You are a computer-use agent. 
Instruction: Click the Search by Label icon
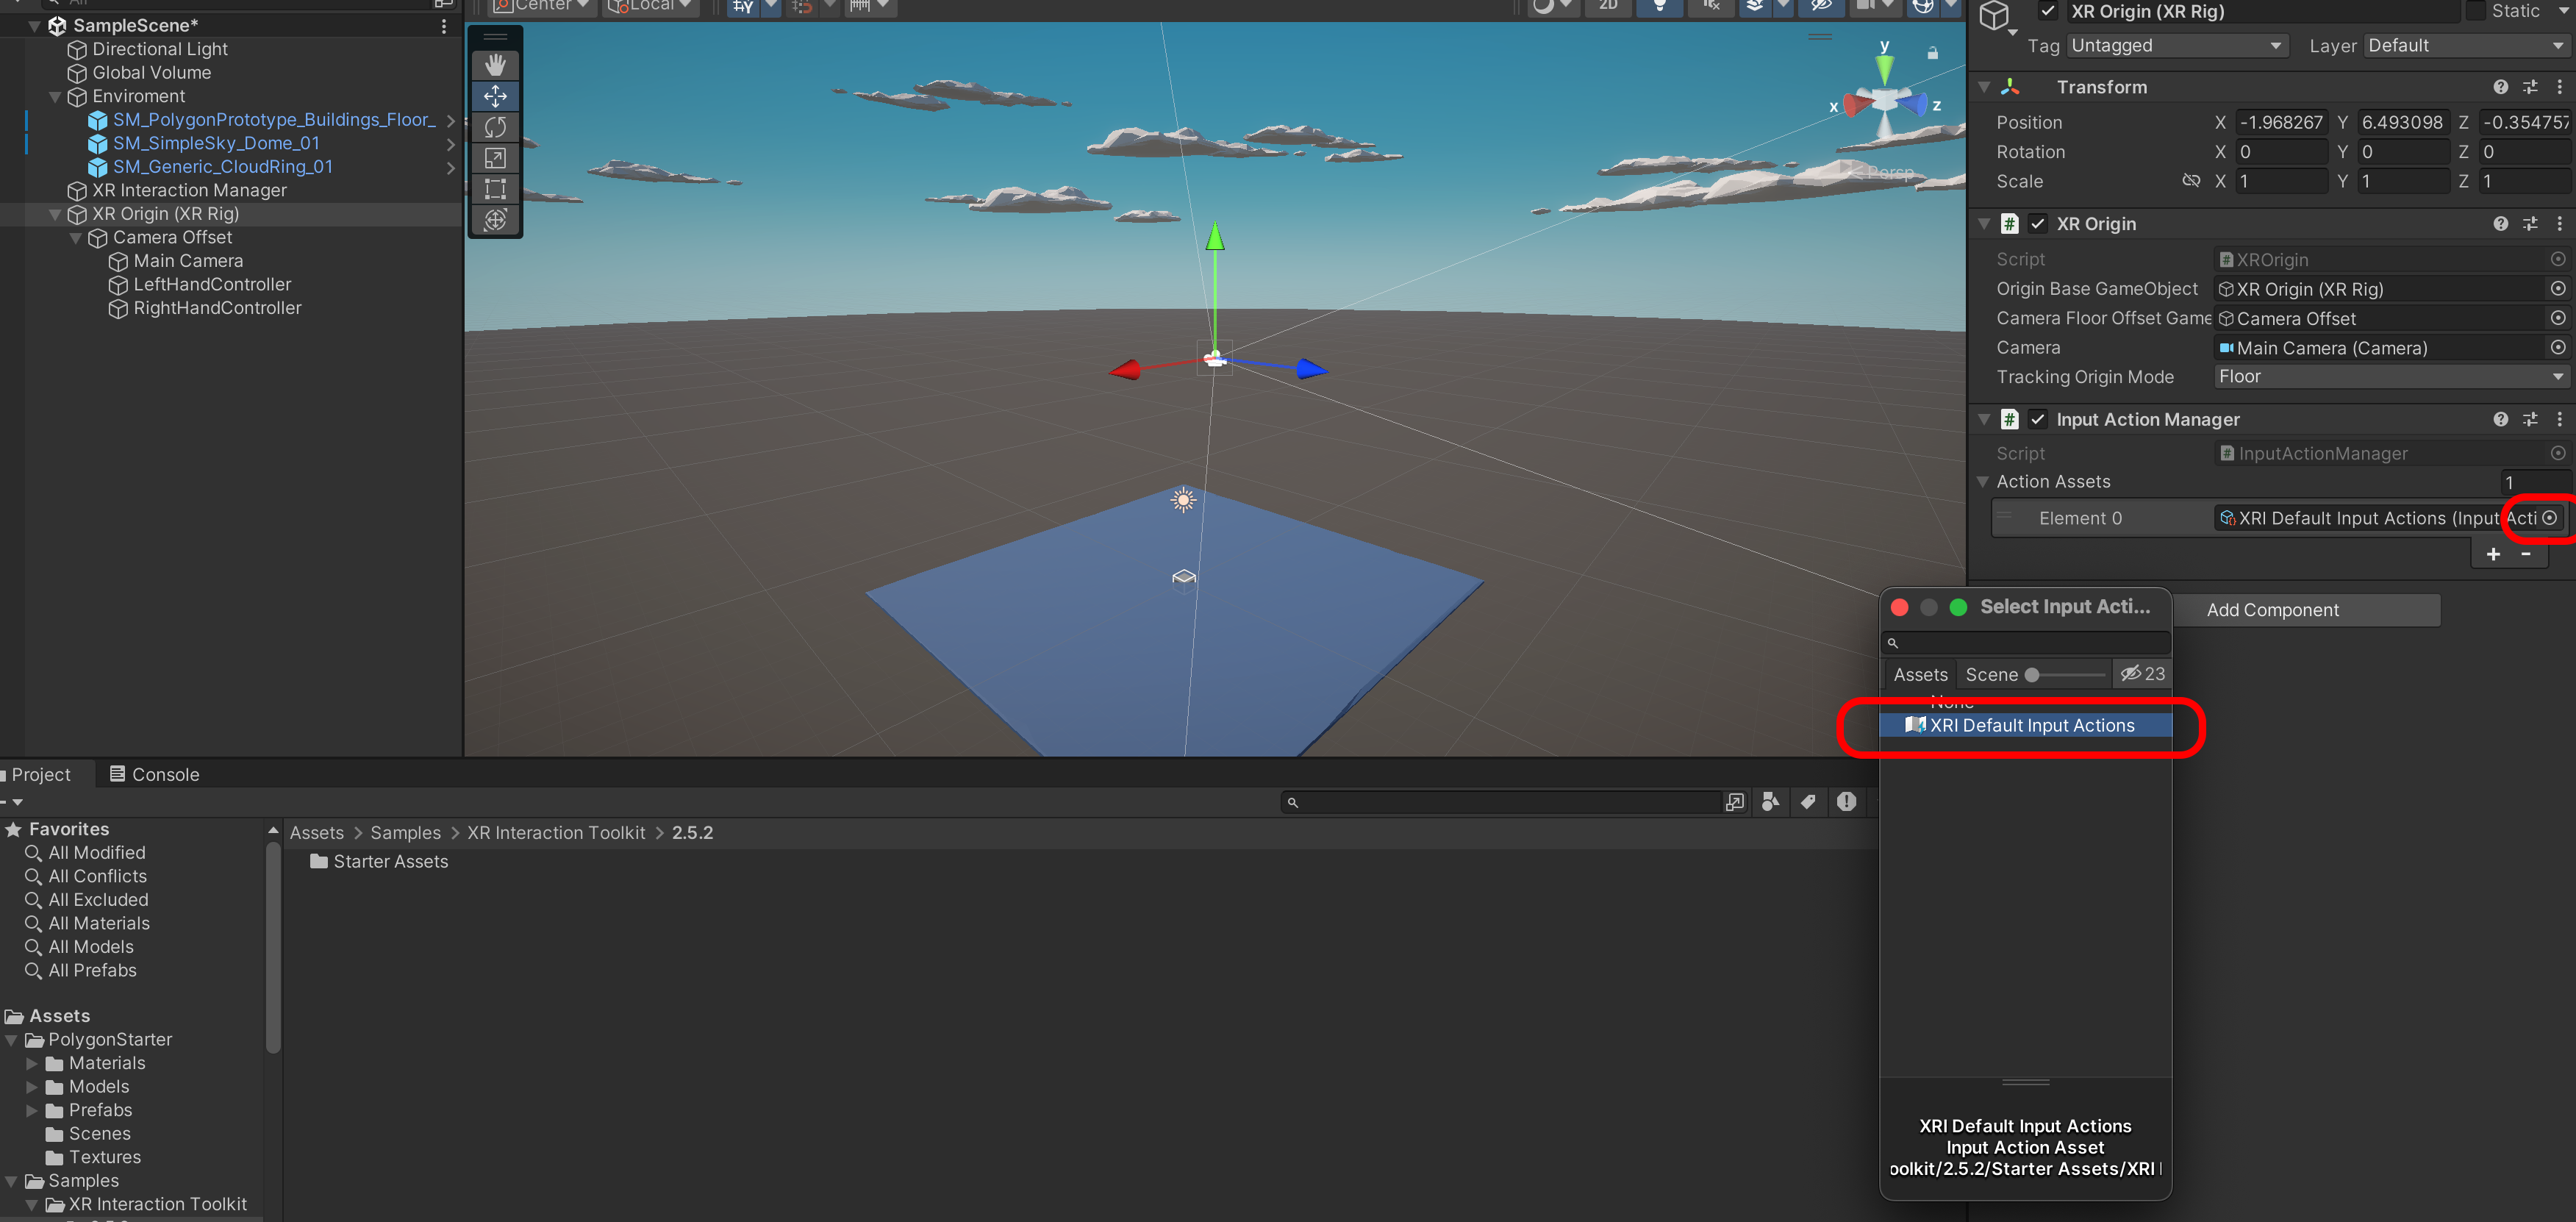[x=1808, y=802]
